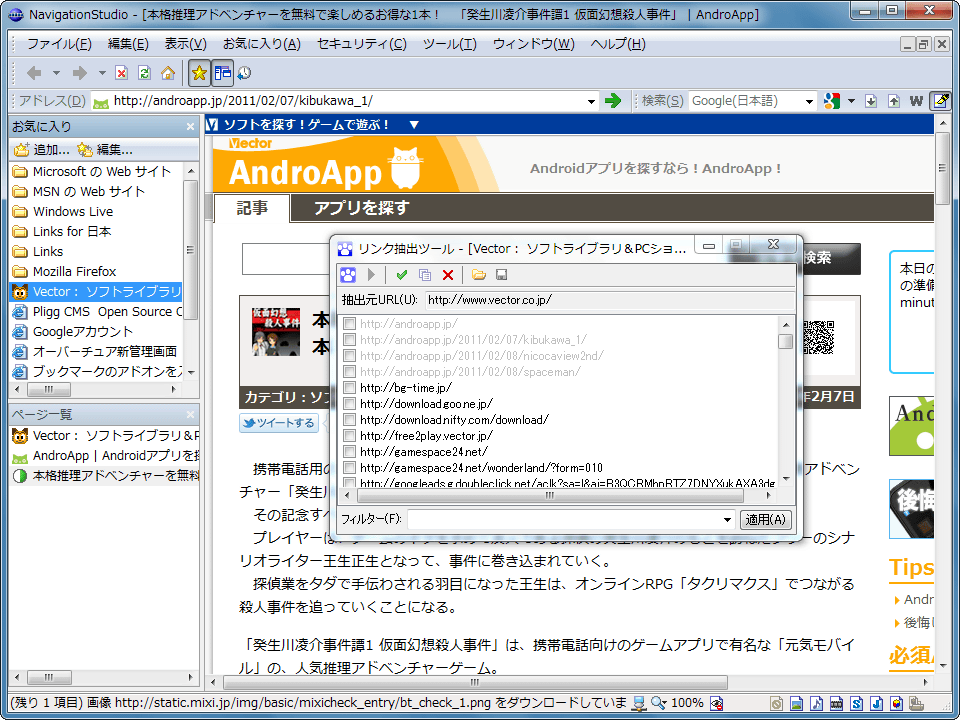Click the 抽出元URL input field
This screenshot has width=960, height=720.
click(x=610, y=300)
